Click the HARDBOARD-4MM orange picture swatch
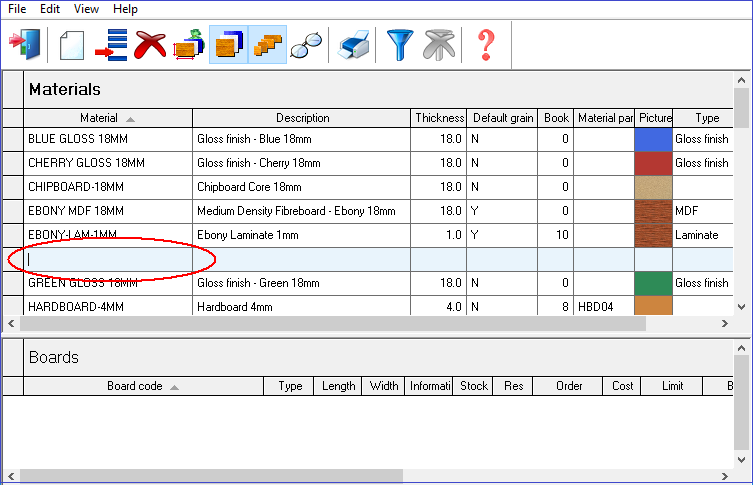Viewport: 753px width, 485px height. coord(653,306)
